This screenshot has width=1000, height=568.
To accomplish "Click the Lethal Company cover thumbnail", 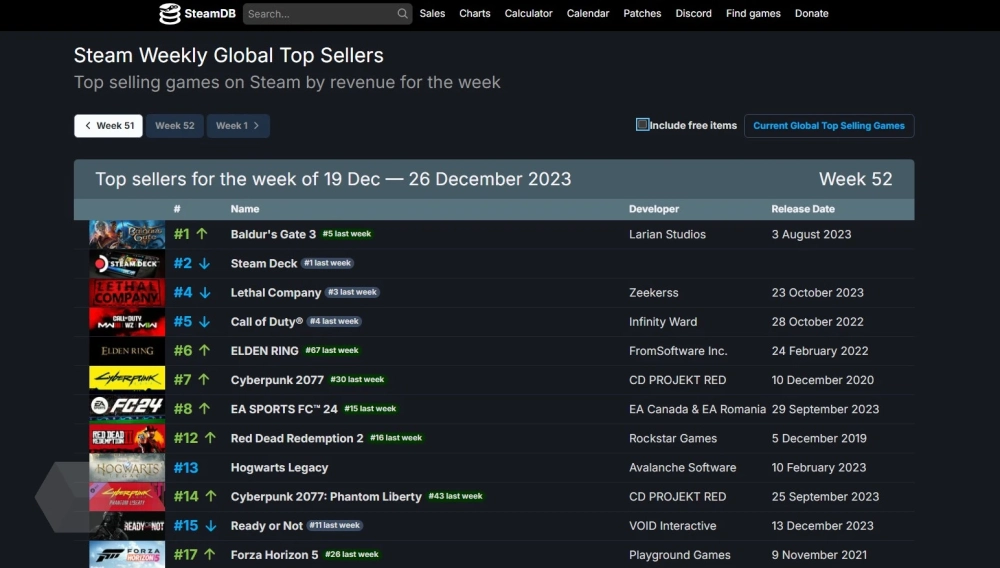I will (x=127, y=292).
